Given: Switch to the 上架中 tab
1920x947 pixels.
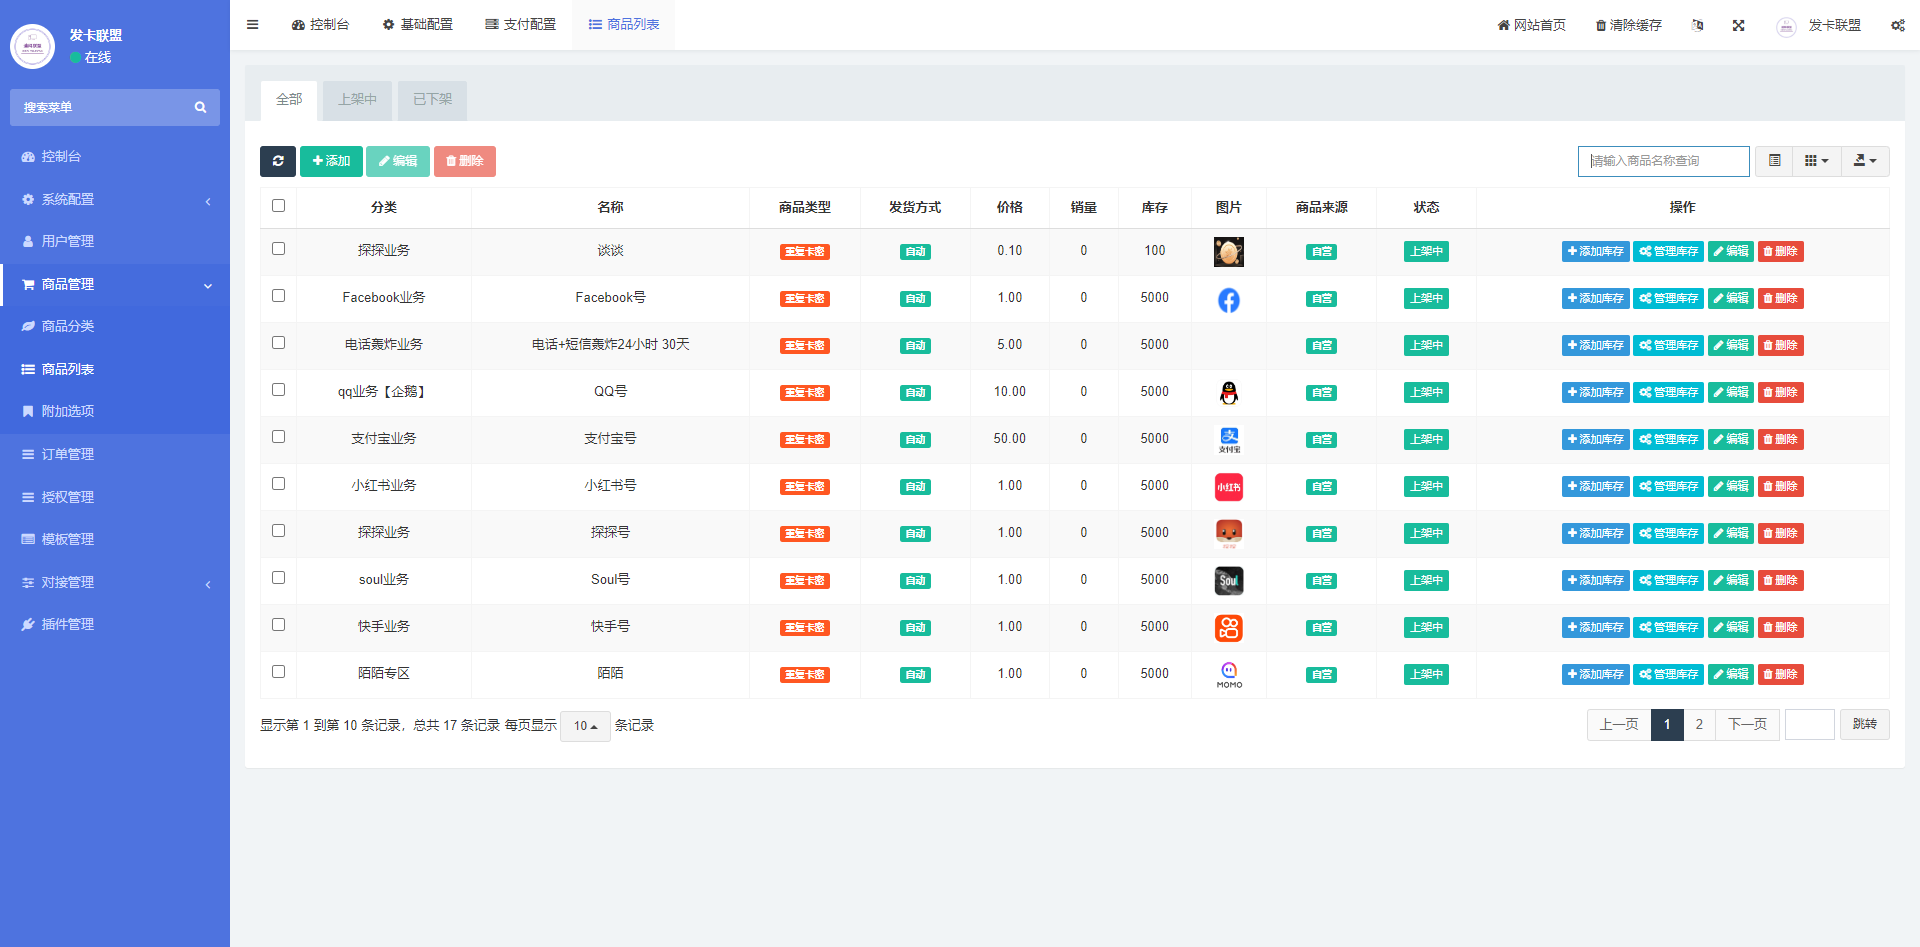Looking at the screenshot, I should 357,100.
